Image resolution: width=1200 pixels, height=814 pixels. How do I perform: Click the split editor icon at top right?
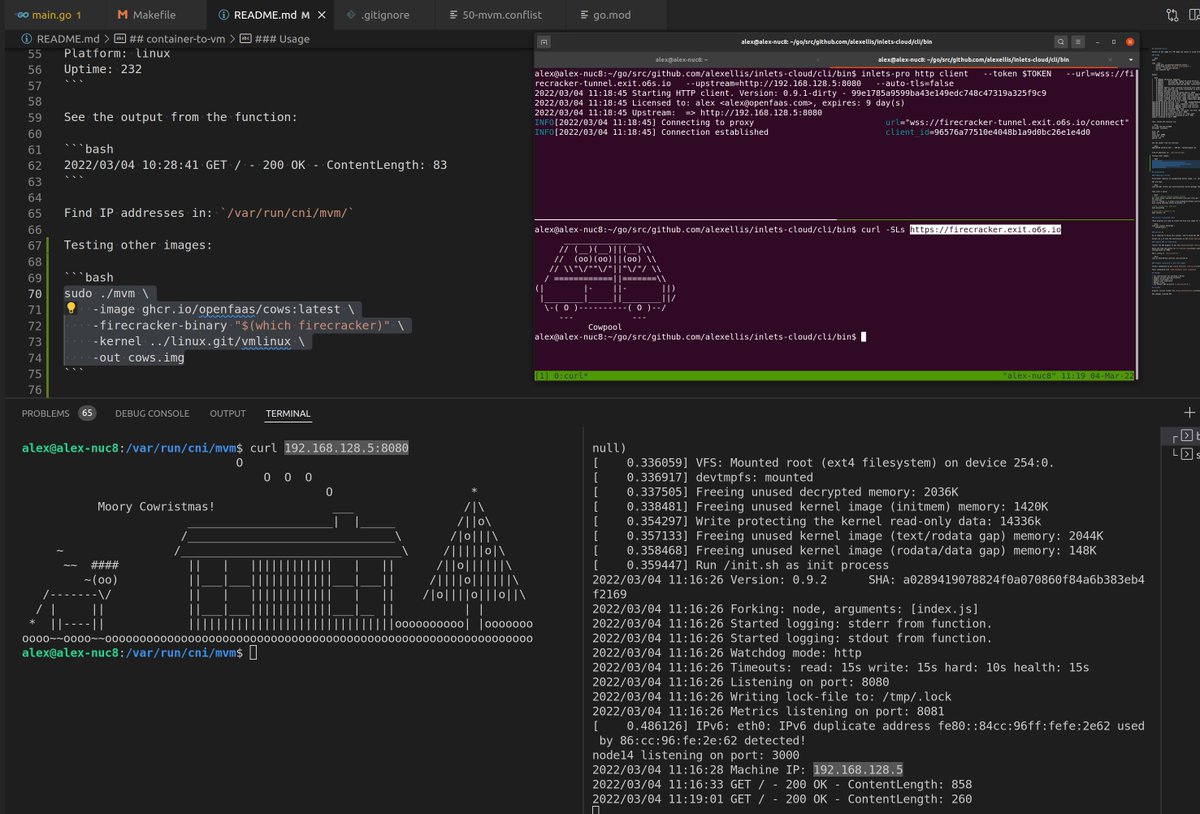click(1196, 16)
